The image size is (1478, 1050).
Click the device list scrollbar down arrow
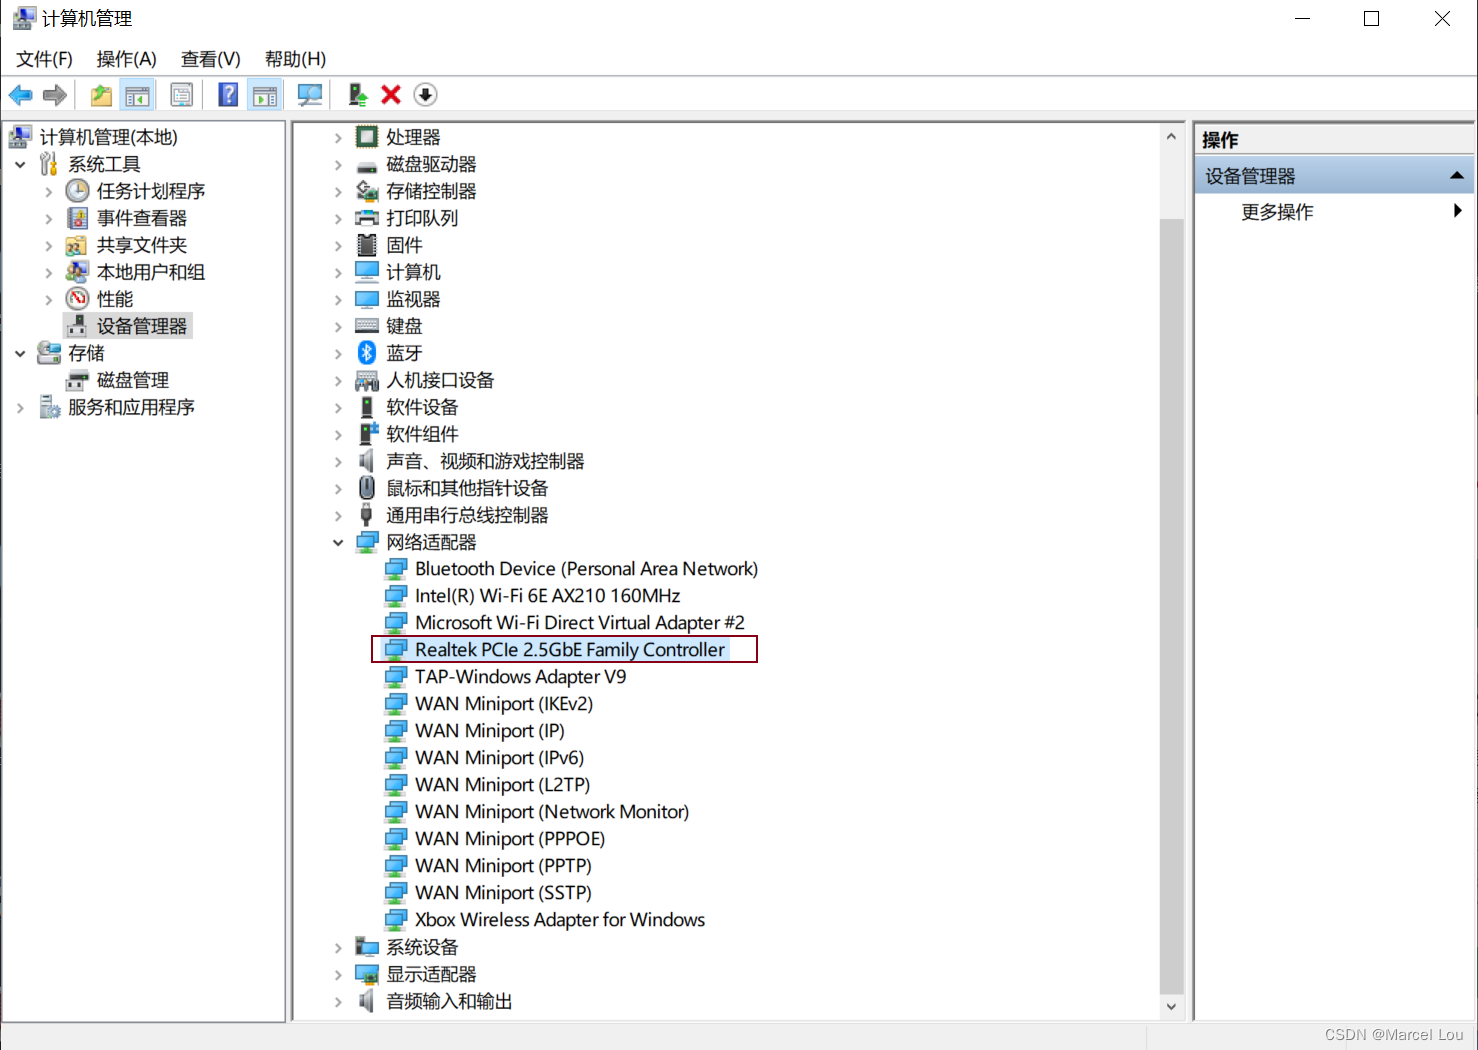(x=1171, y=1007)
